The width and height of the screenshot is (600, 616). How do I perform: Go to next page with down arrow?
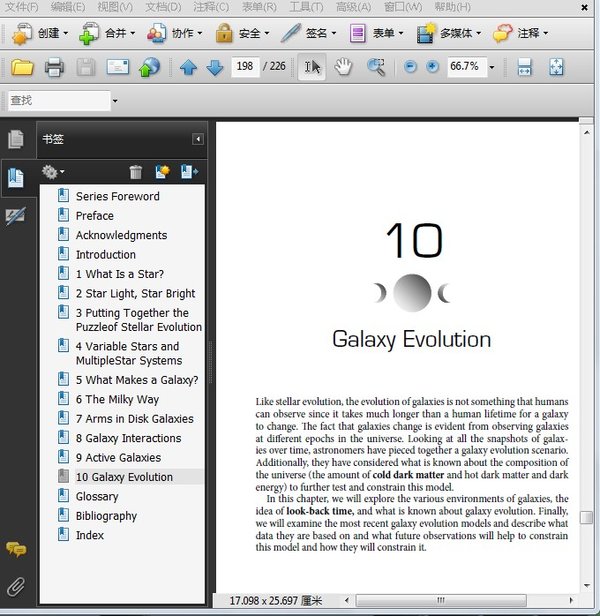tap(214, 68)
